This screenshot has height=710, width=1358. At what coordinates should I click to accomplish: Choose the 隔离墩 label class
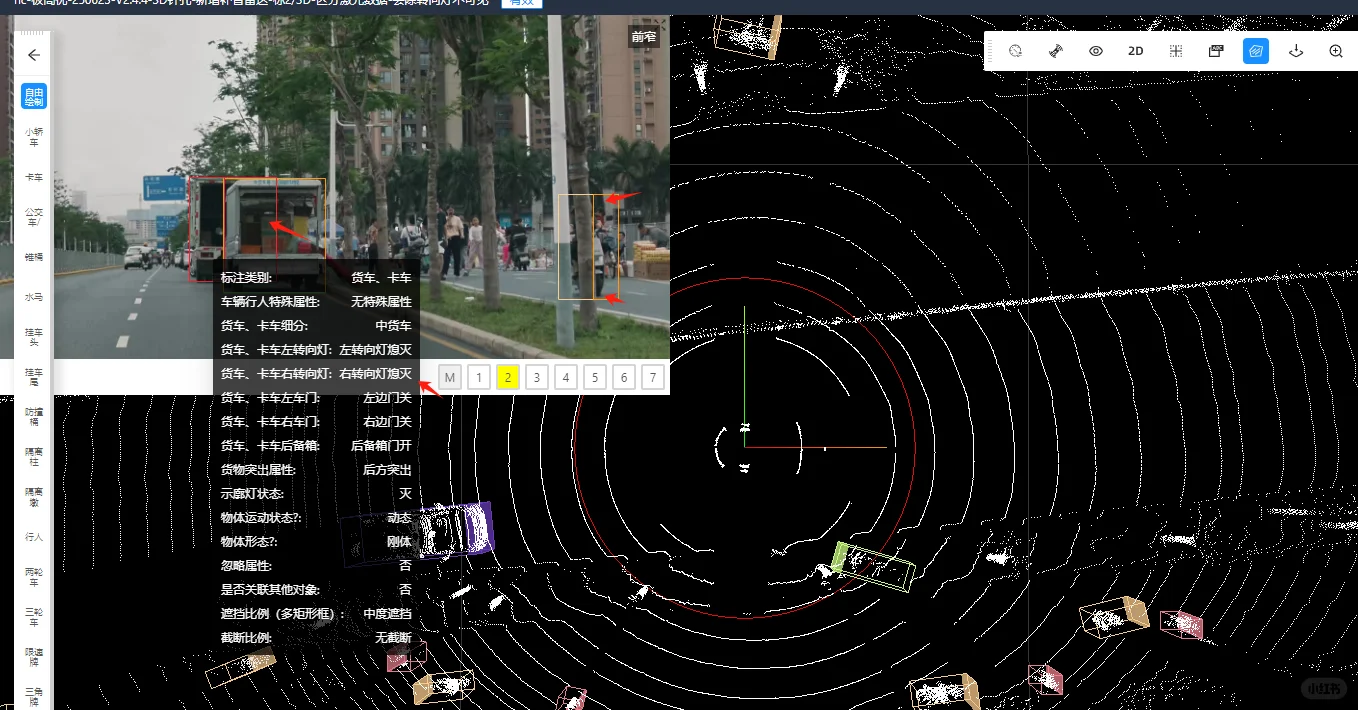click(x=34, y=497)
